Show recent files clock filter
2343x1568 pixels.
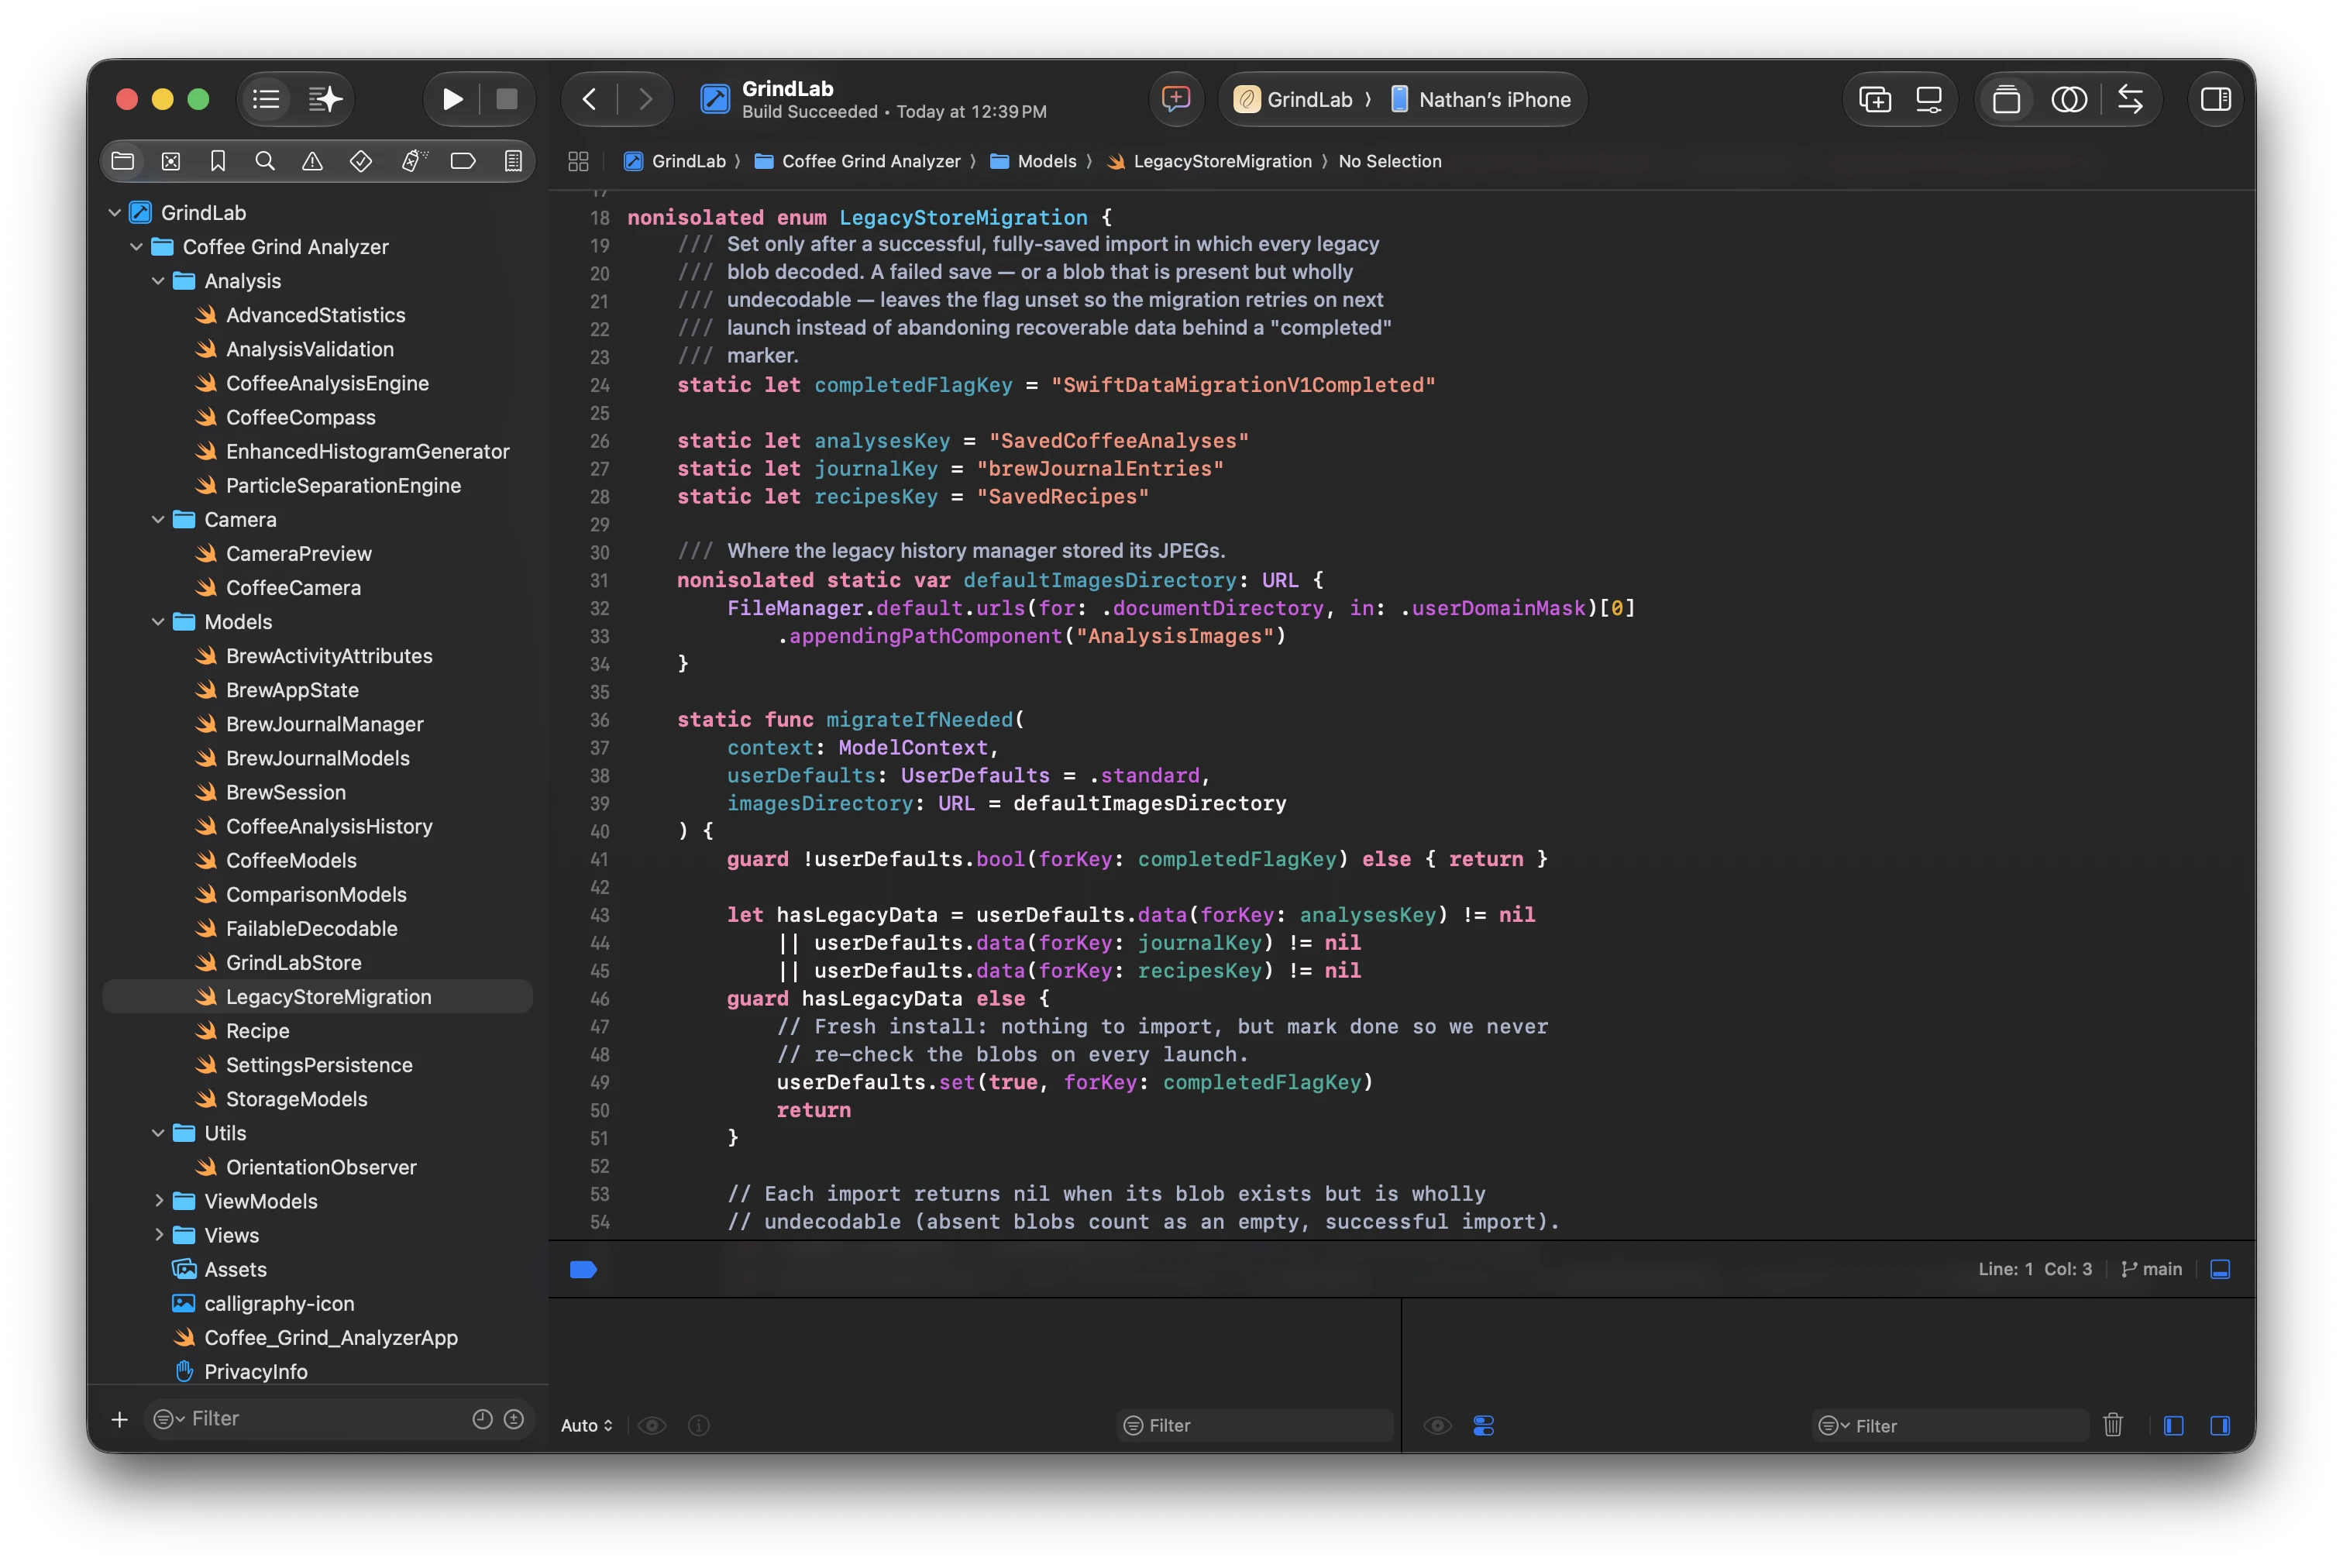tap(482, 1418)
